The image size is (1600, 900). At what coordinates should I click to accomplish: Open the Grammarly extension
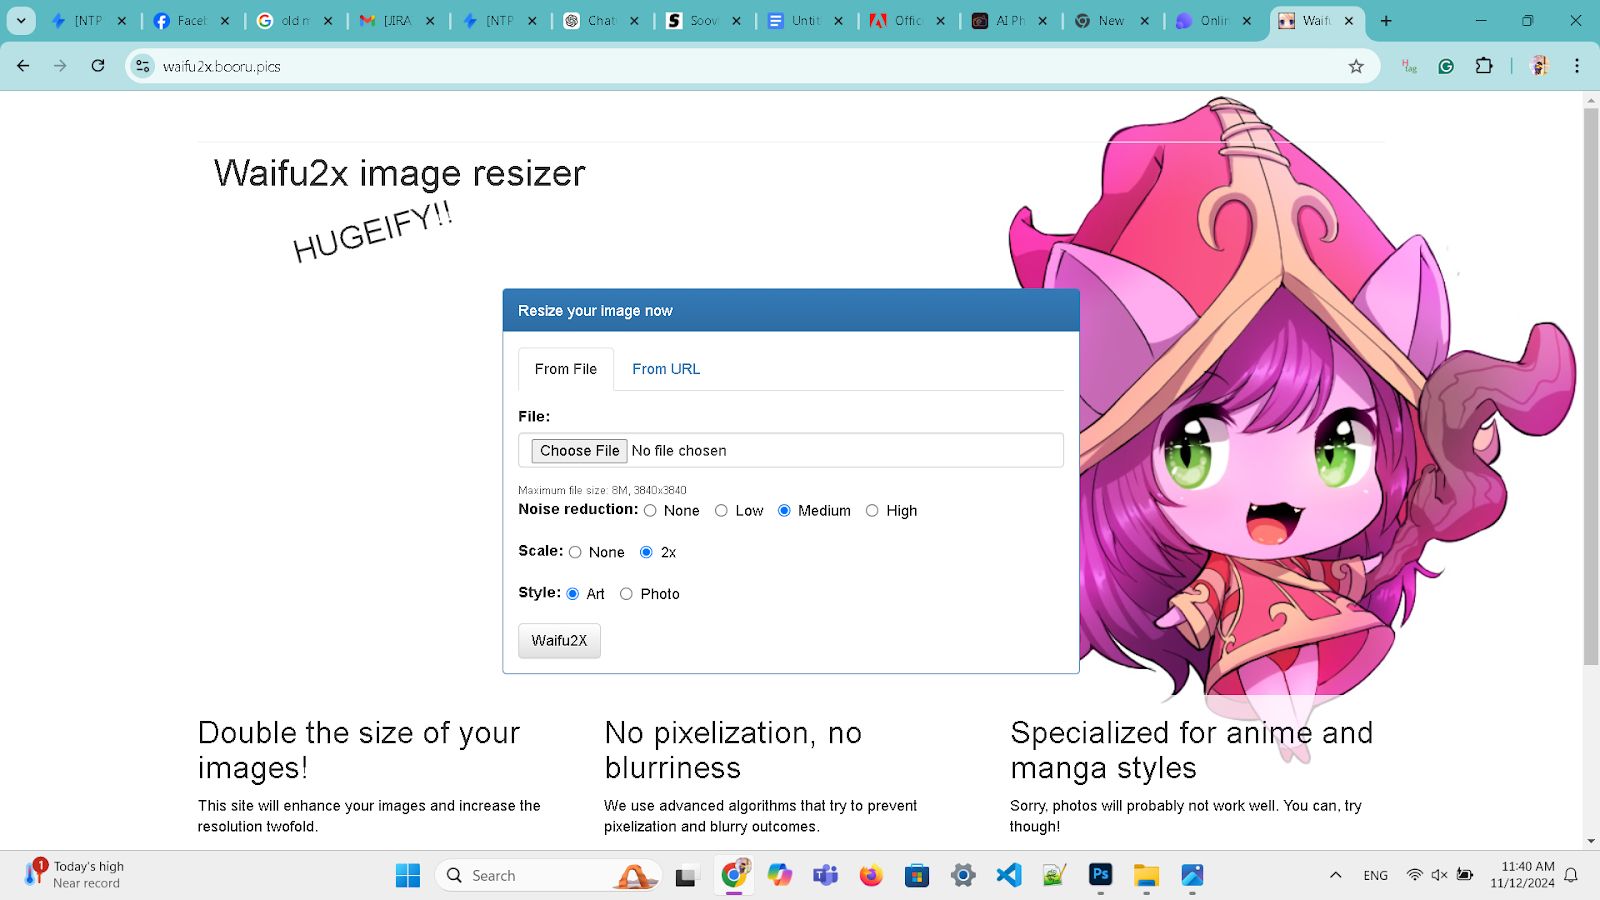pos(1446,66)
